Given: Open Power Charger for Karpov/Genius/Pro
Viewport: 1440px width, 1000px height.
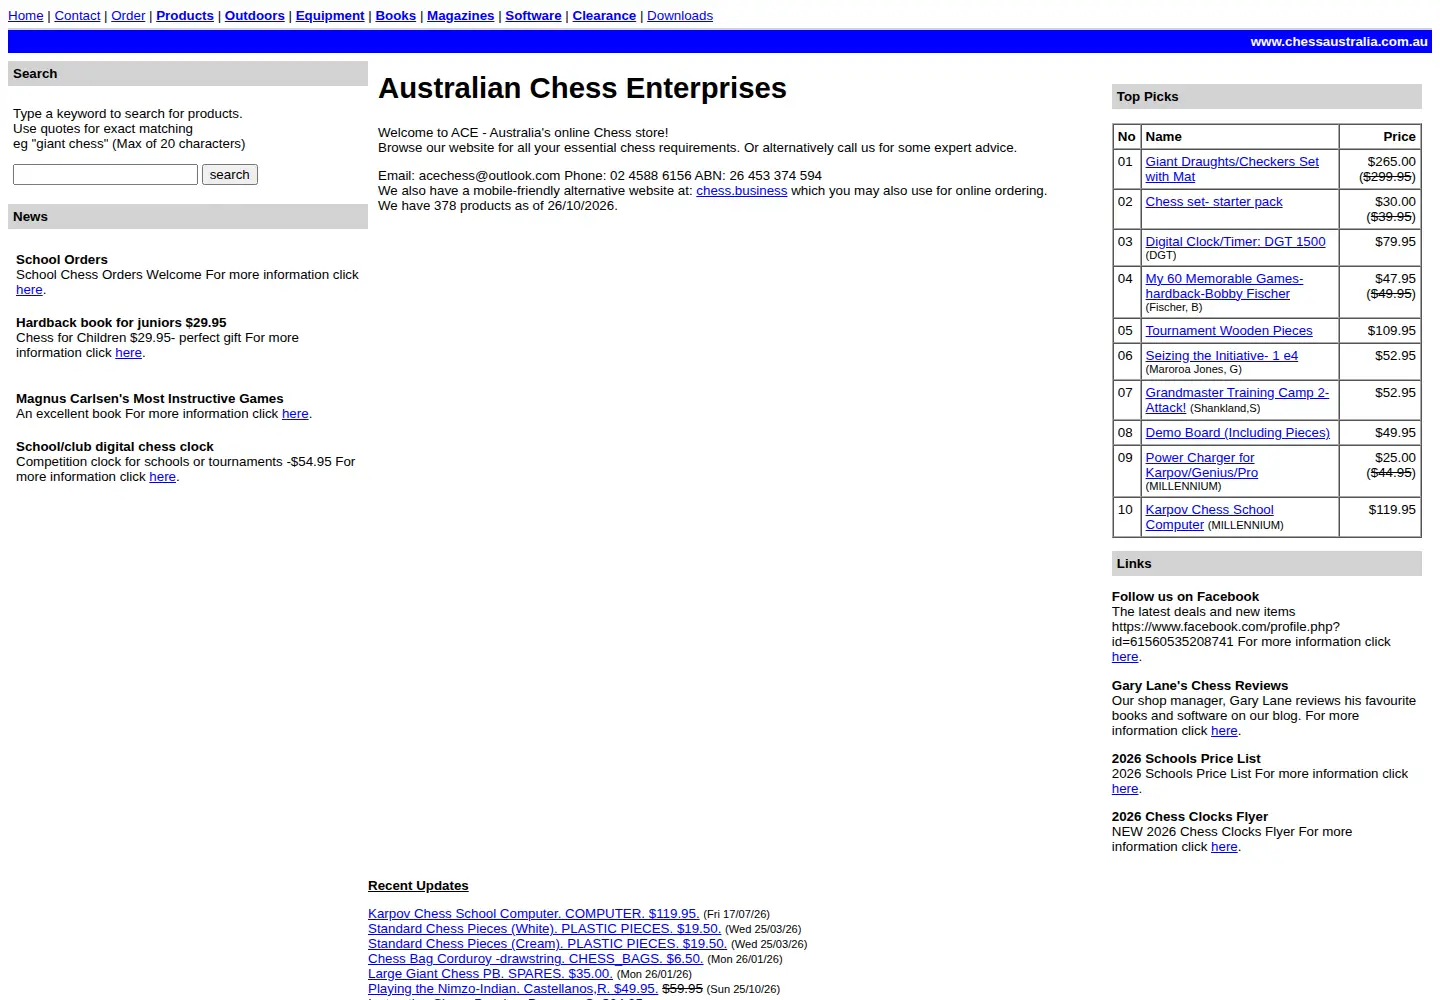Looking at the screenshot, I should (1201, 465).
